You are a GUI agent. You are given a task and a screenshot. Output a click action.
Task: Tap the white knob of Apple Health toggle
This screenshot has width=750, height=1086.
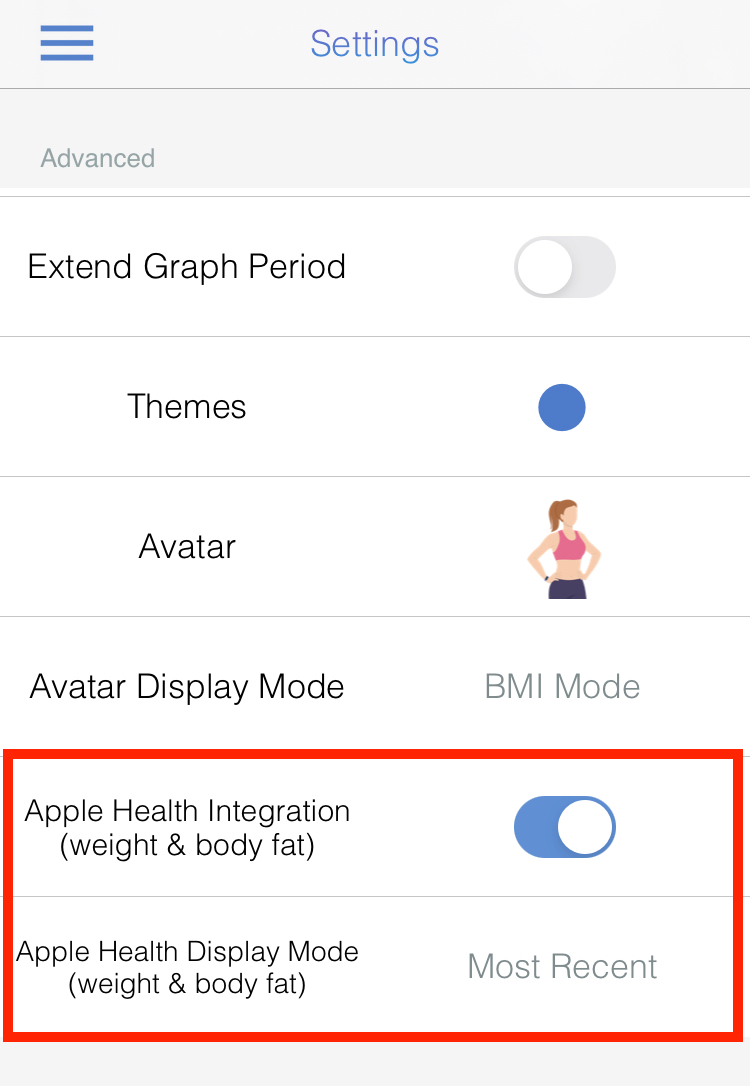click(x=585, y=827)
